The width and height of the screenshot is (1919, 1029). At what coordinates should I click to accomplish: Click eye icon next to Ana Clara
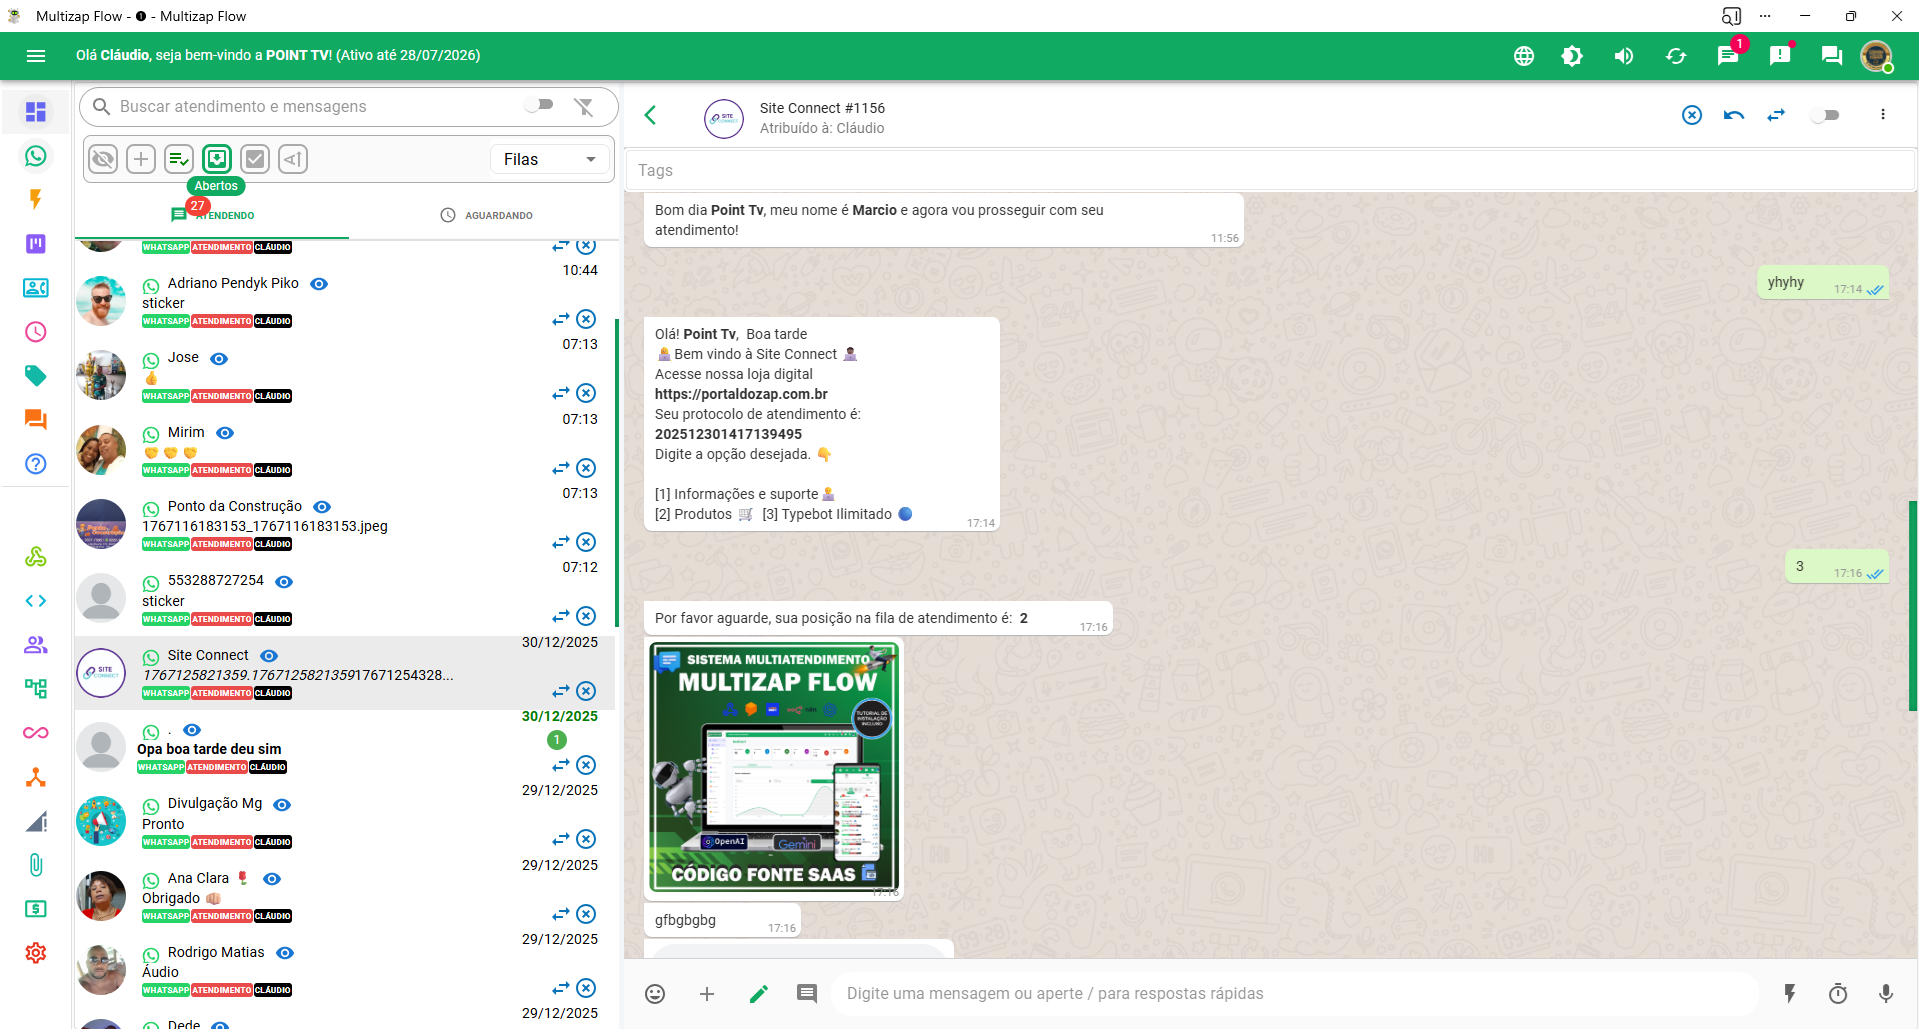272,879
